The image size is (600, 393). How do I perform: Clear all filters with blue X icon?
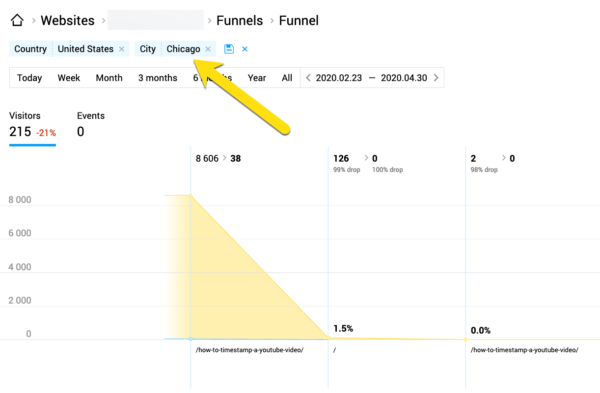point(245,49)
